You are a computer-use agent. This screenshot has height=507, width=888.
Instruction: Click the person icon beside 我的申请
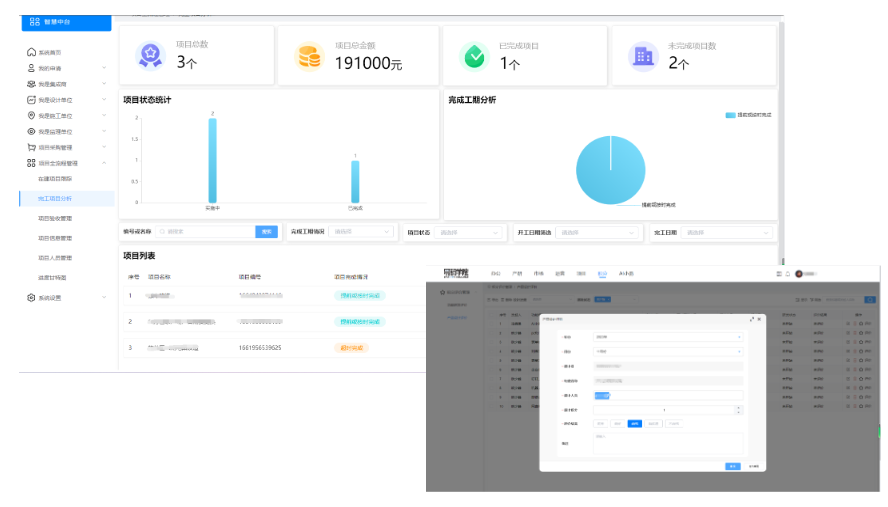tap(31, 68)
